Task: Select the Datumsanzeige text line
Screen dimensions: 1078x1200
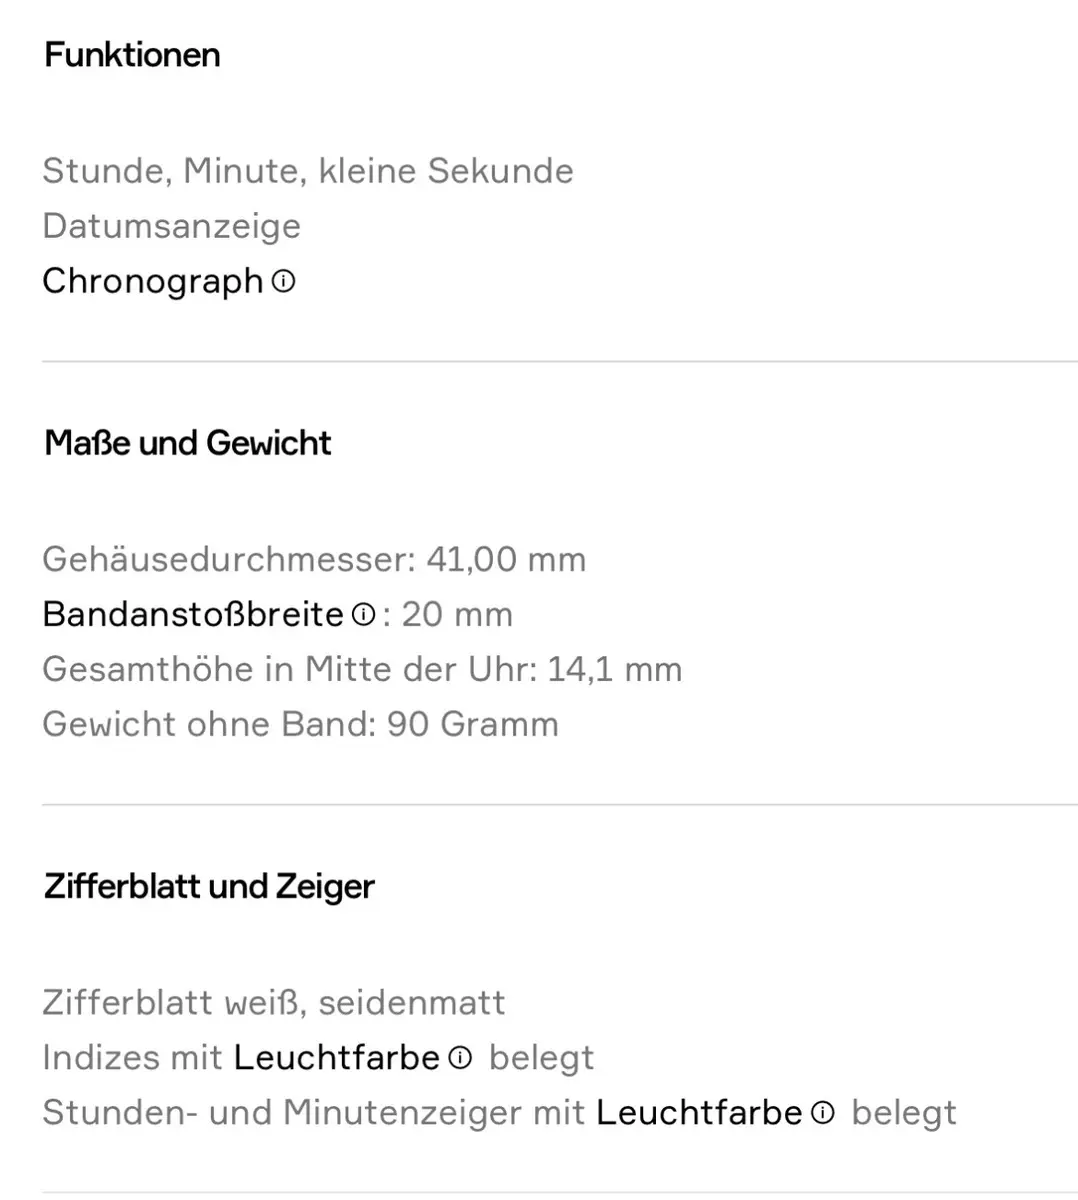Action: pyautogui.click(x=171, y=226)
